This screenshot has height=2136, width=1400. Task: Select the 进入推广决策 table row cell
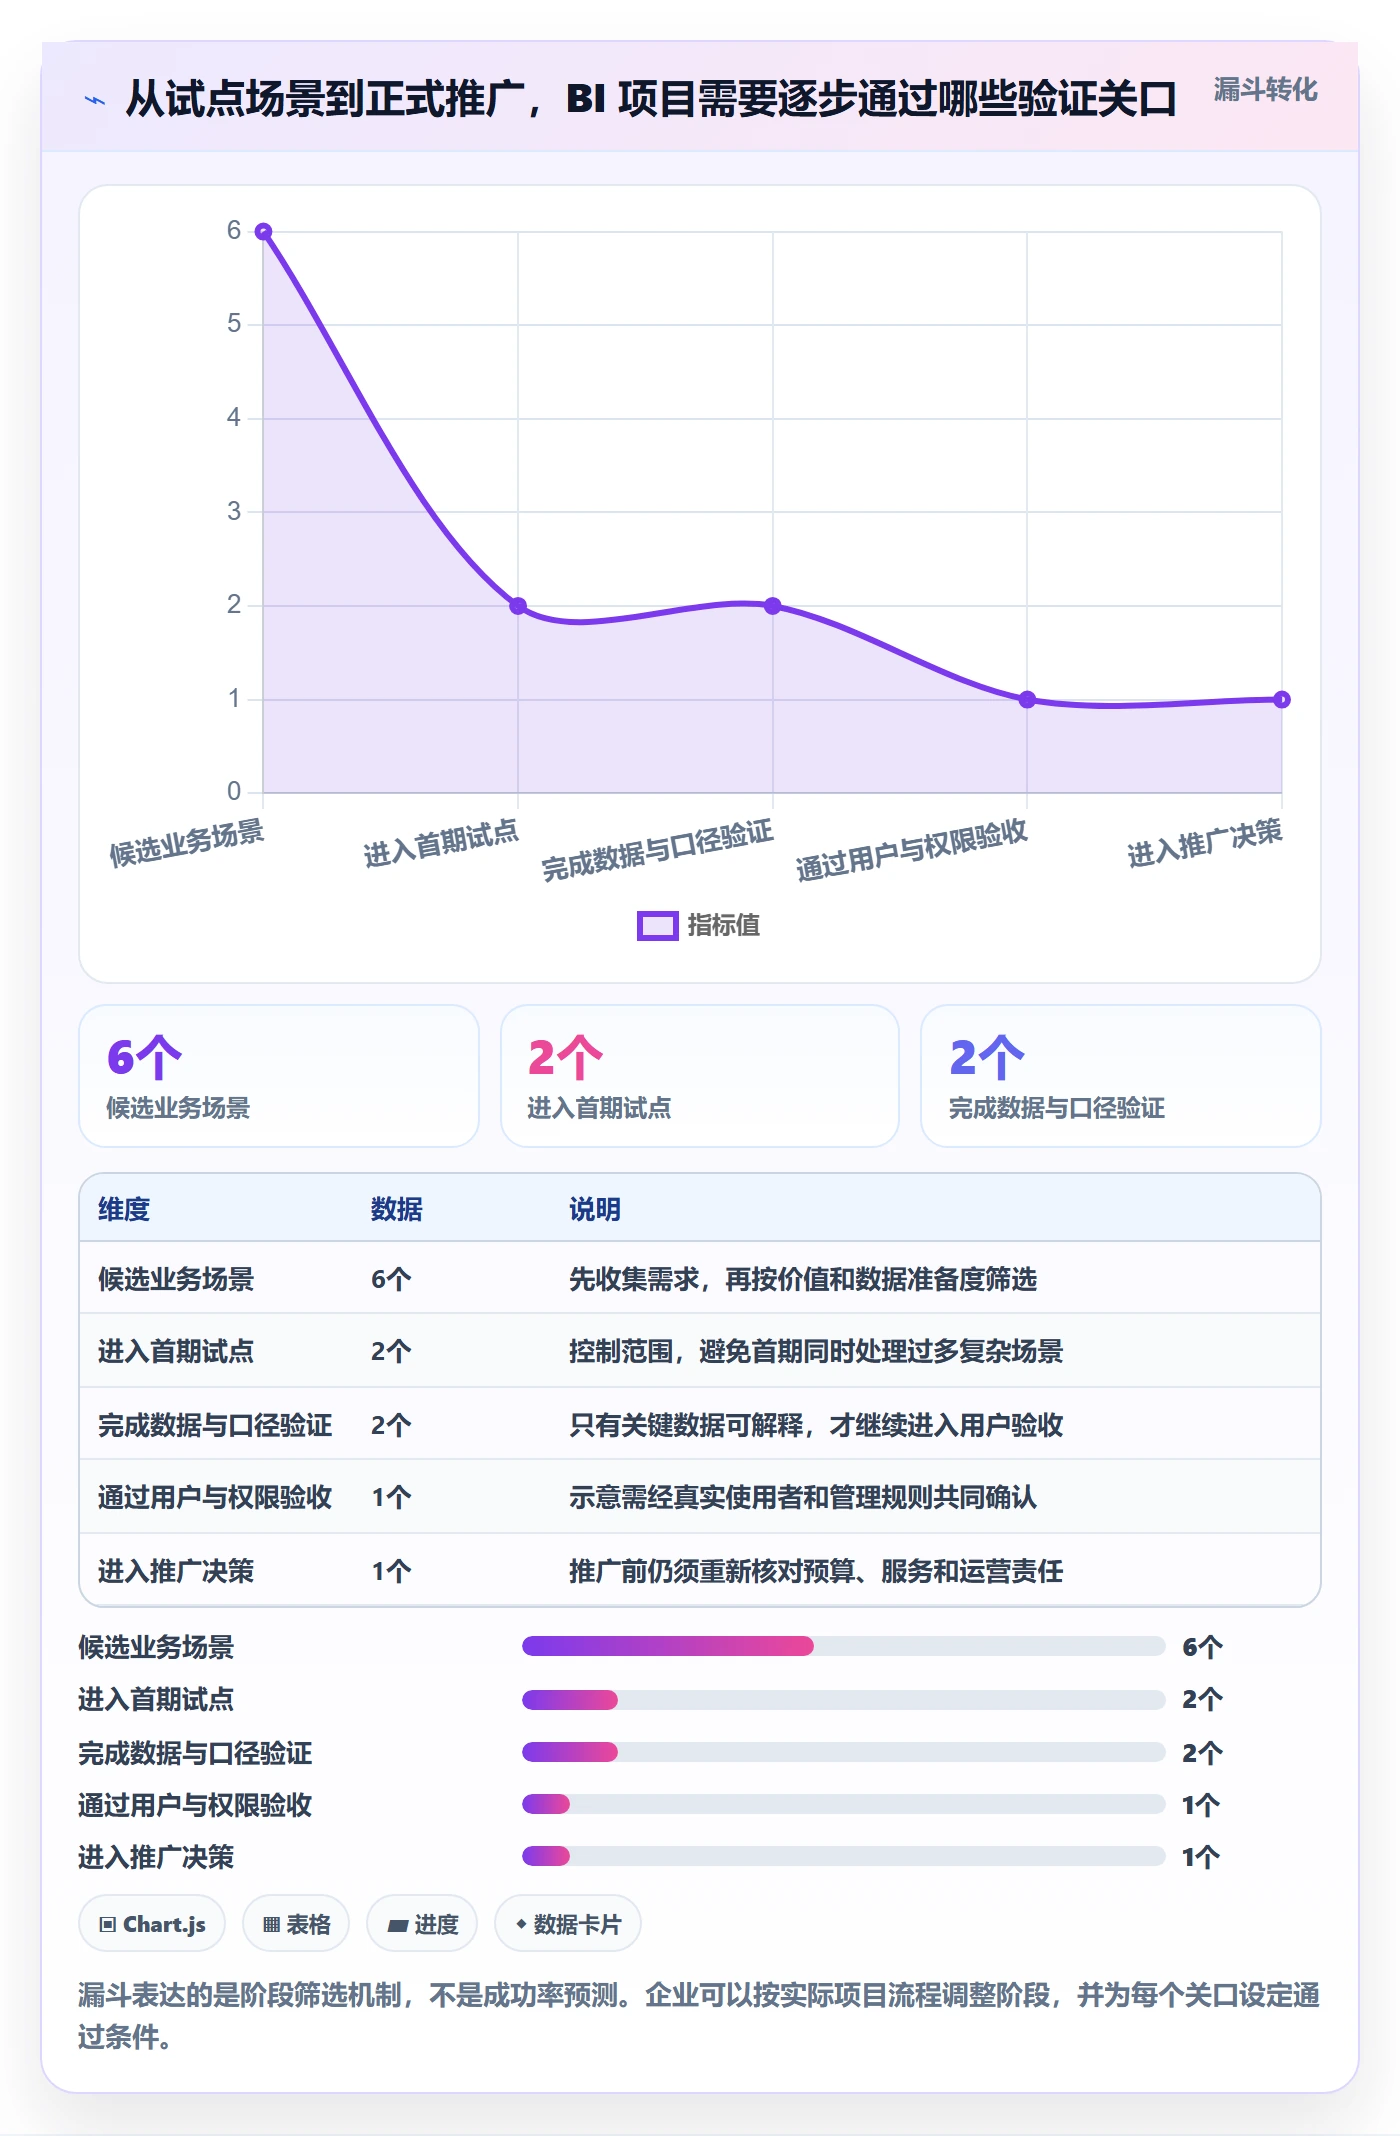(x=176, y=1571)
